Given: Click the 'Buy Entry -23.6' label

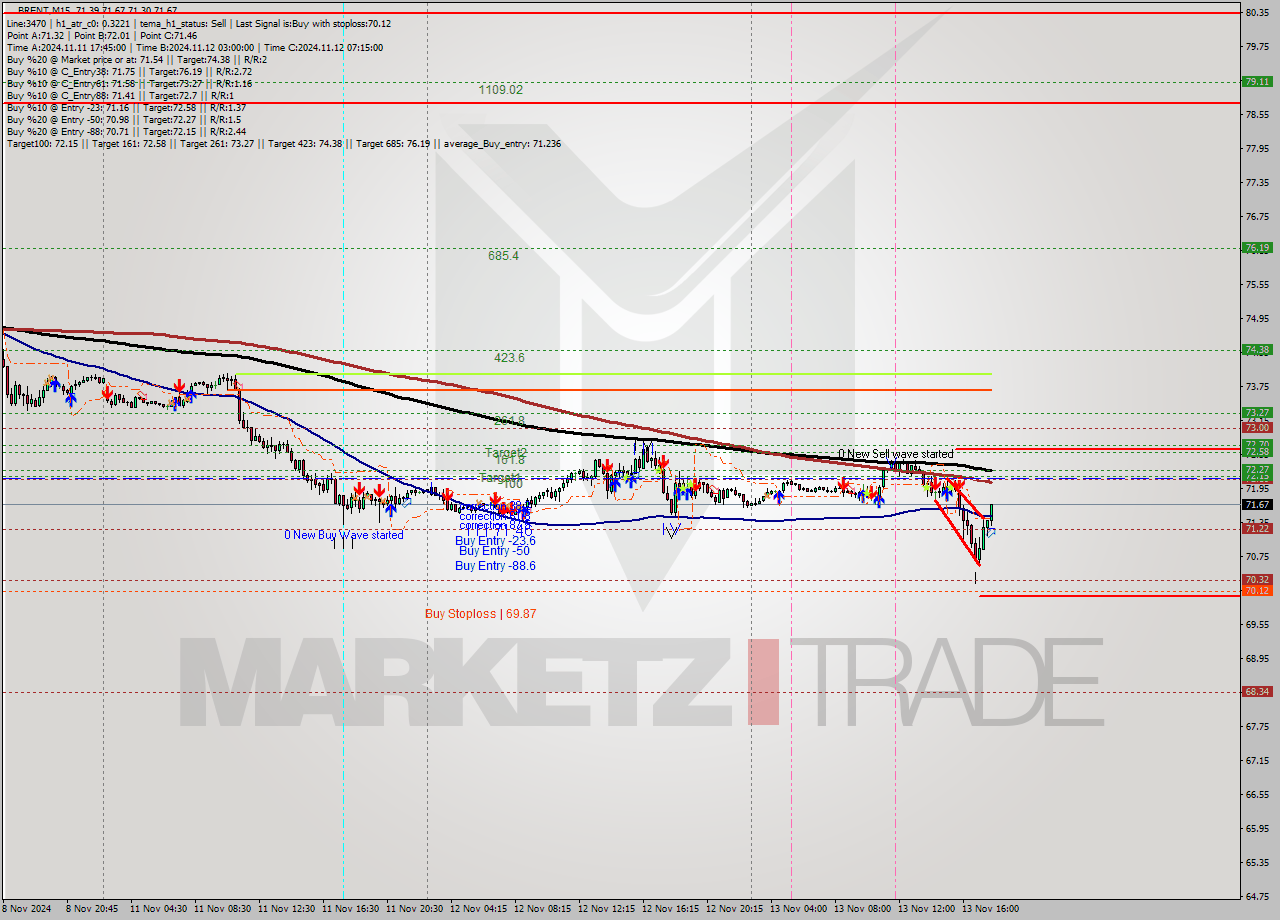Looking at the screenshot, I should pos(495,540).
